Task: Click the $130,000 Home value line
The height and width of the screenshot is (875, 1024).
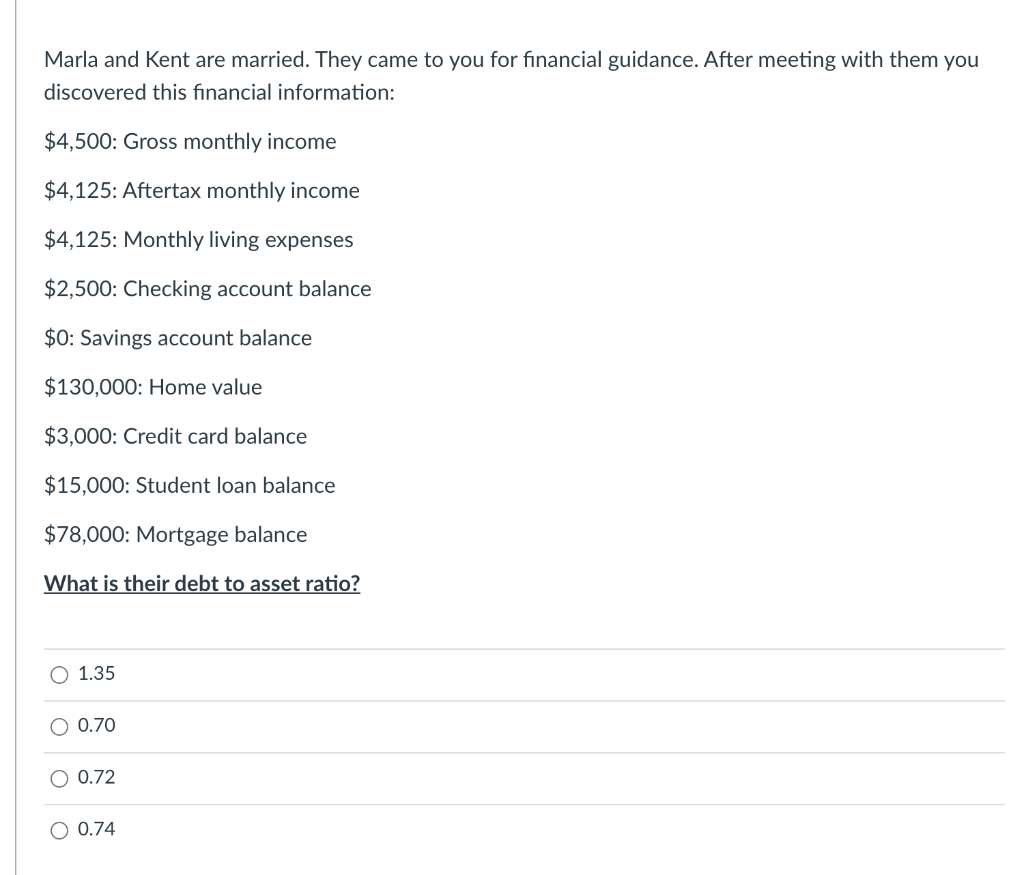Action: 153,387
